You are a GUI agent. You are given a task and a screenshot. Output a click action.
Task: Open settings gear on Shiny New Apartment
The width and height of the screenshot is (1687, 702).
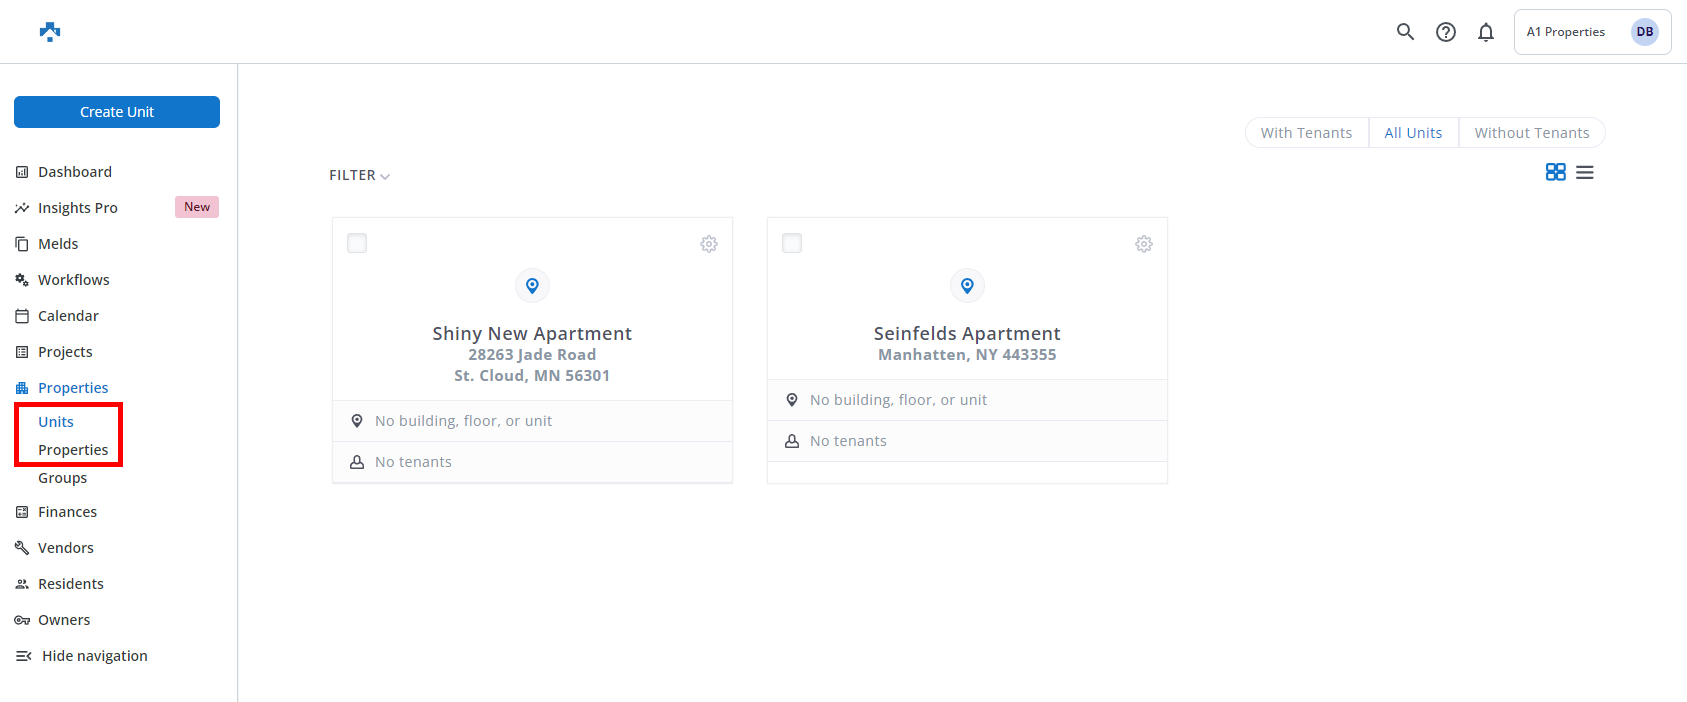click(708, 244)
